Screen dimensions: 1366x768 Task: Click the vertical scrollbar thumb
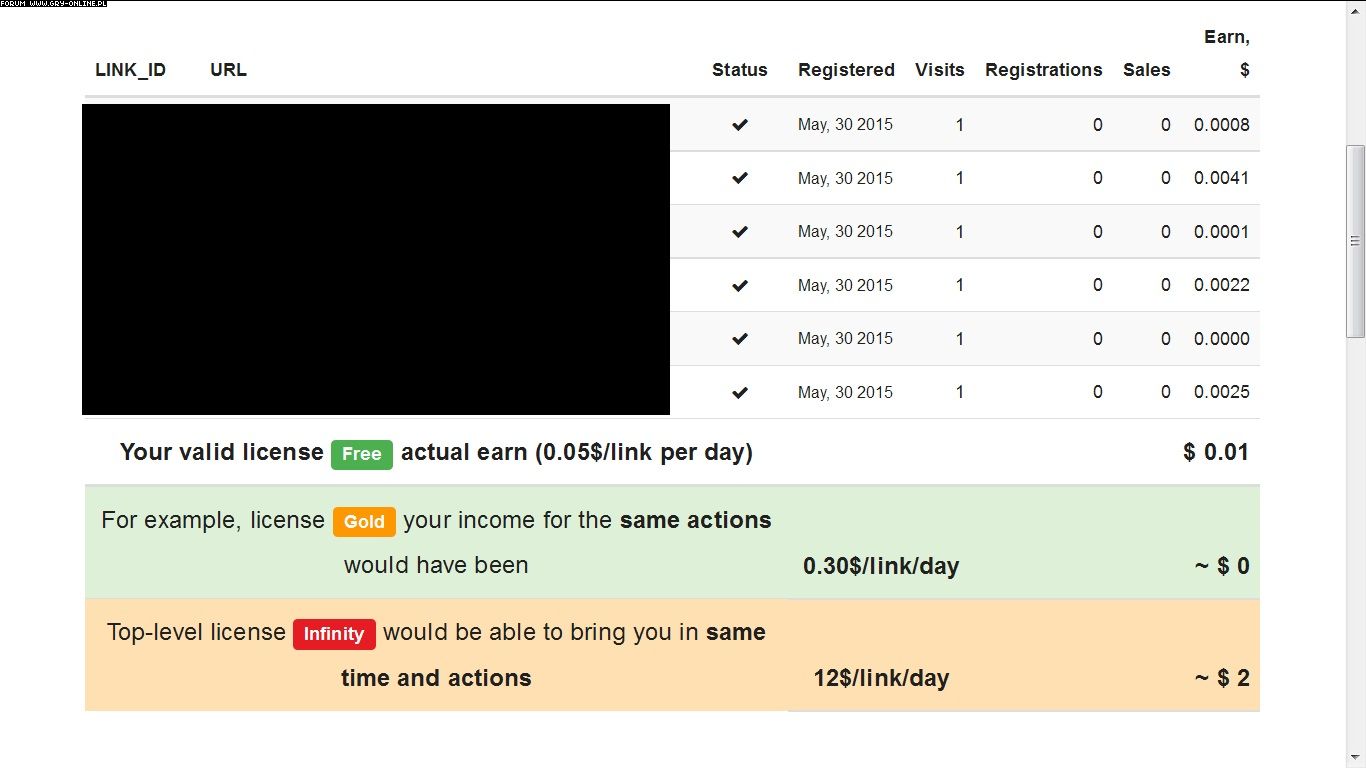tap(1356, 240)
